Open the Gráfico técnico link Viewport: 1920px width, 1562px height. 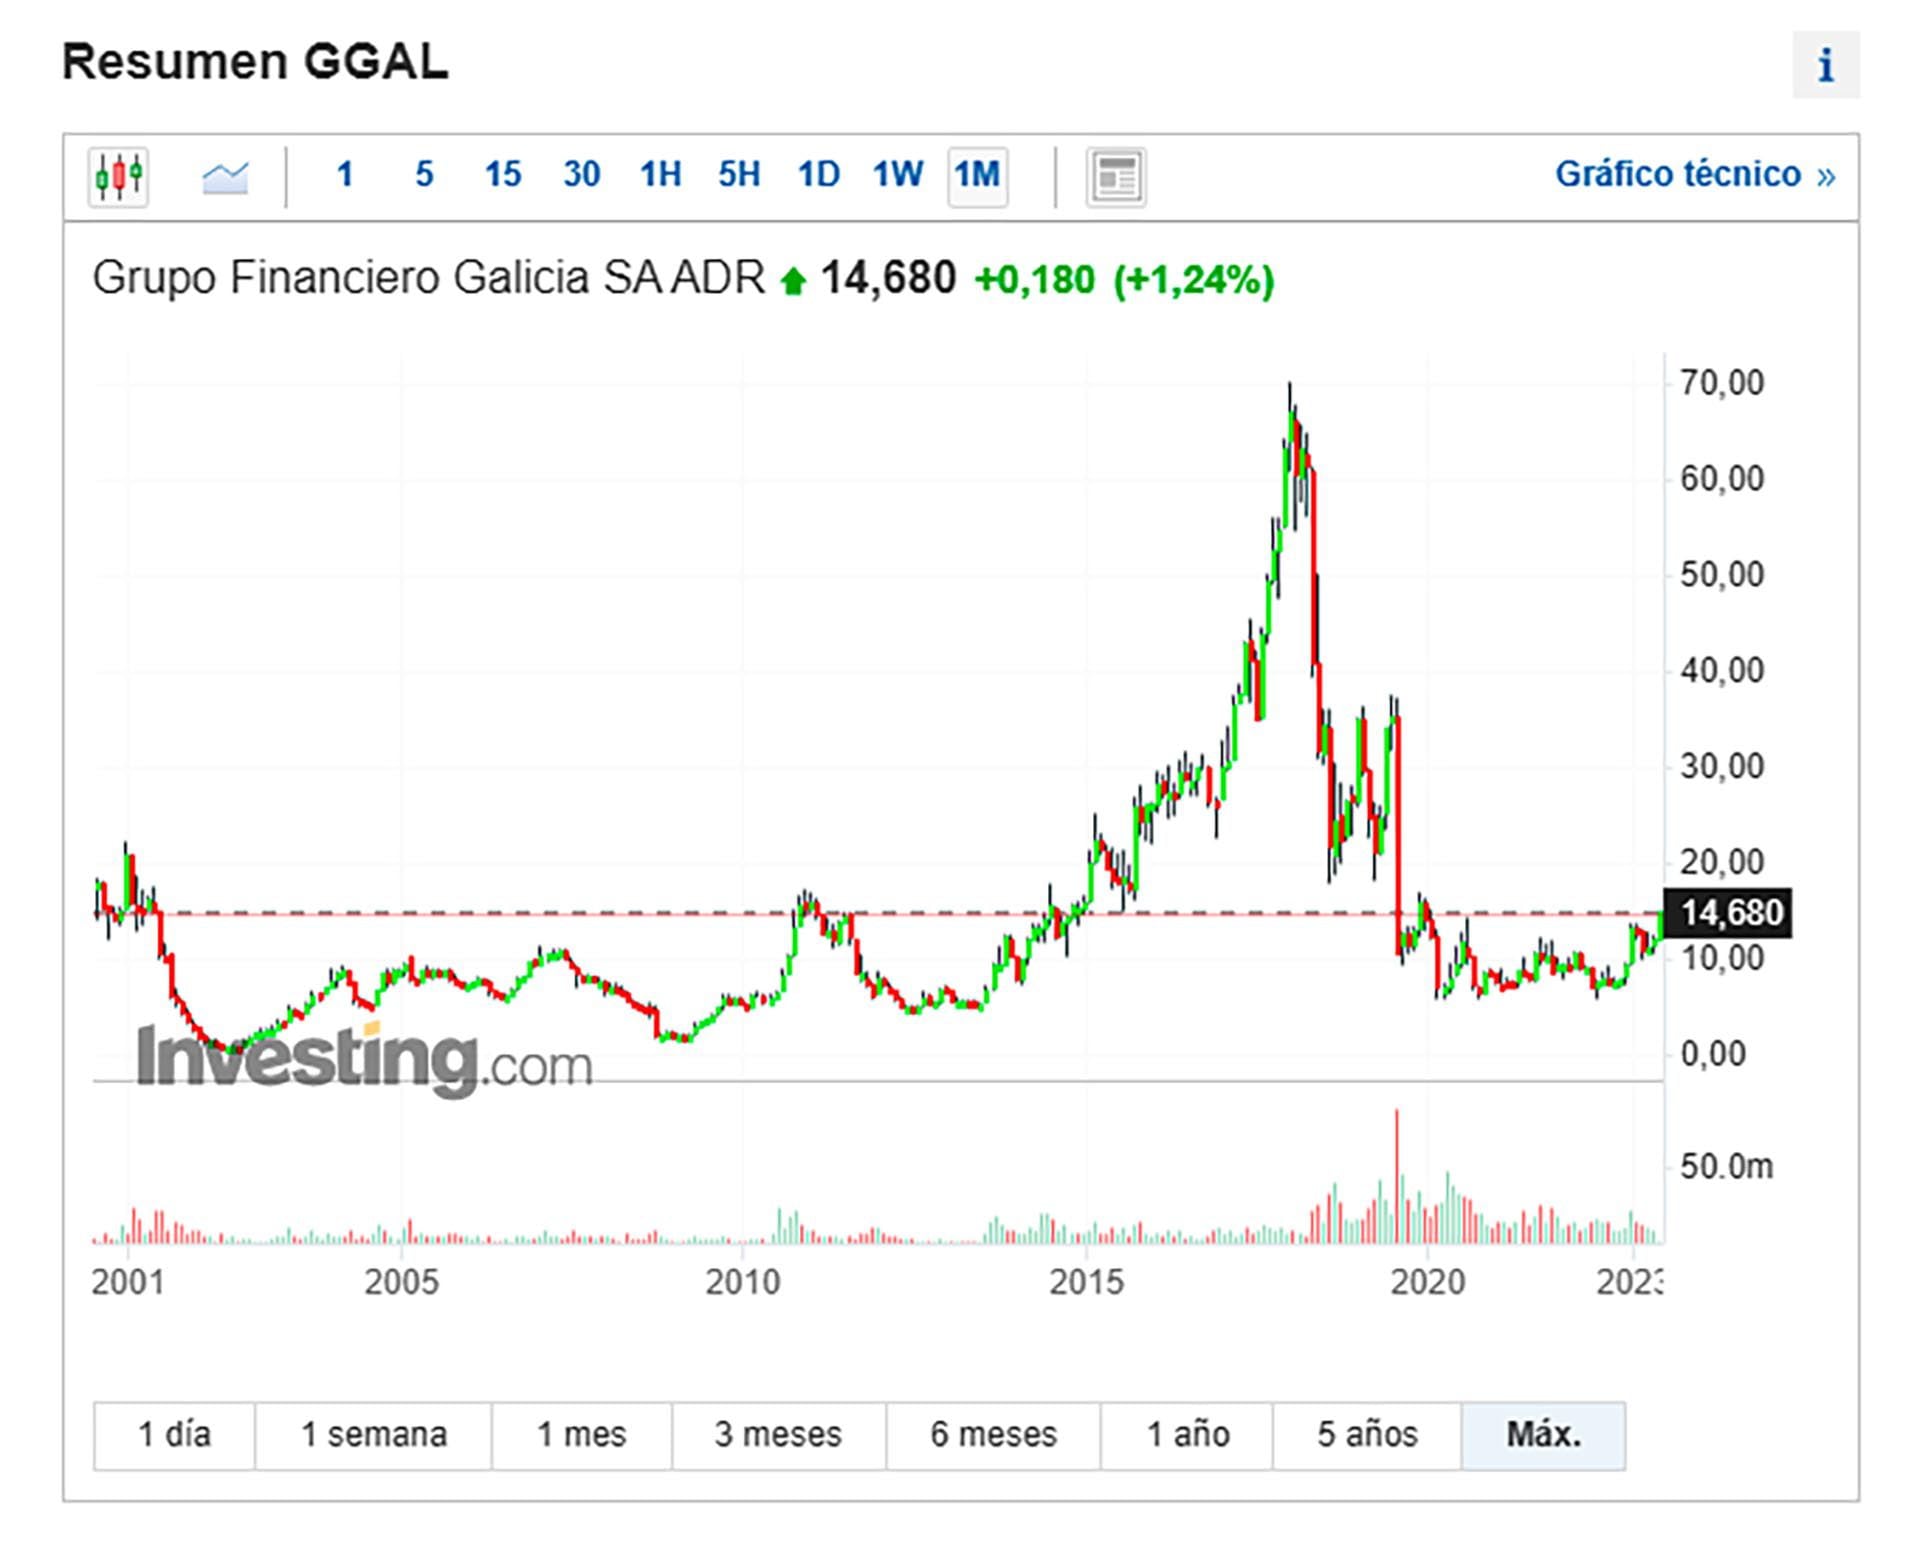[x=1695, y=175]
